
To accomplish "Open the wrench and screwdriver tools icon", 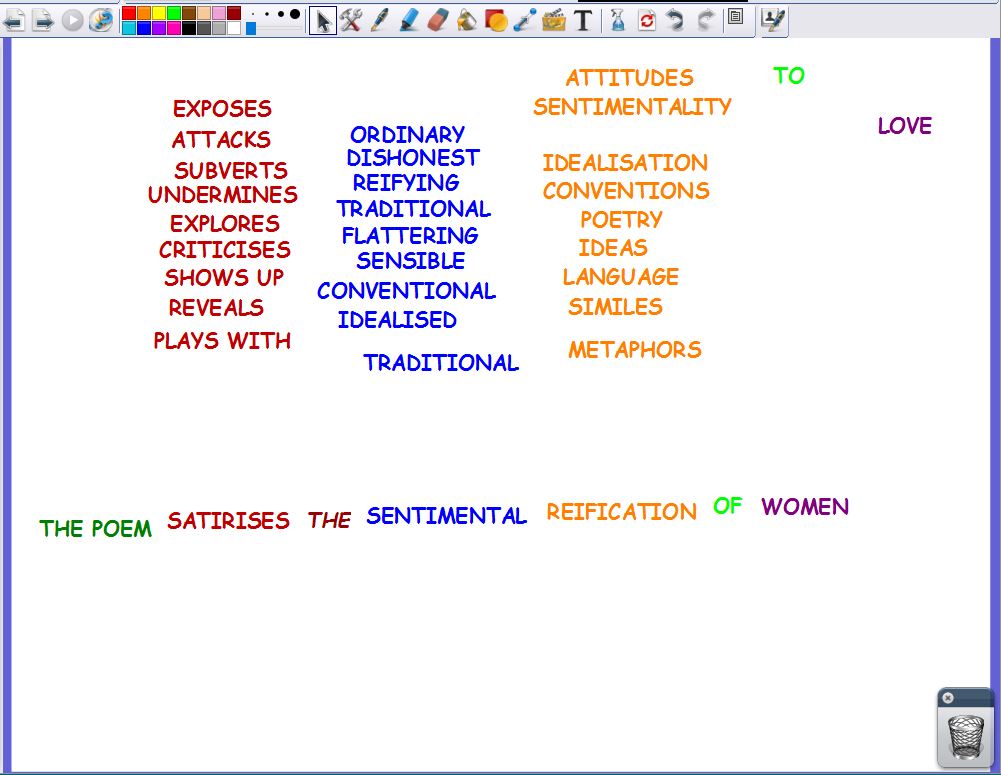I will (x=351, y=20).
